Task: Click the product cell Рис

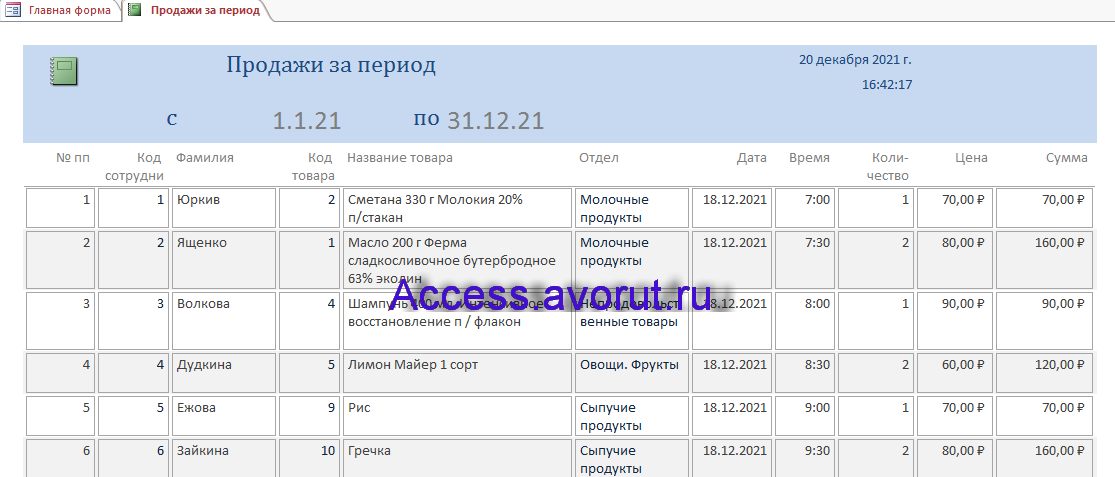Action: (x=457, y=416)
